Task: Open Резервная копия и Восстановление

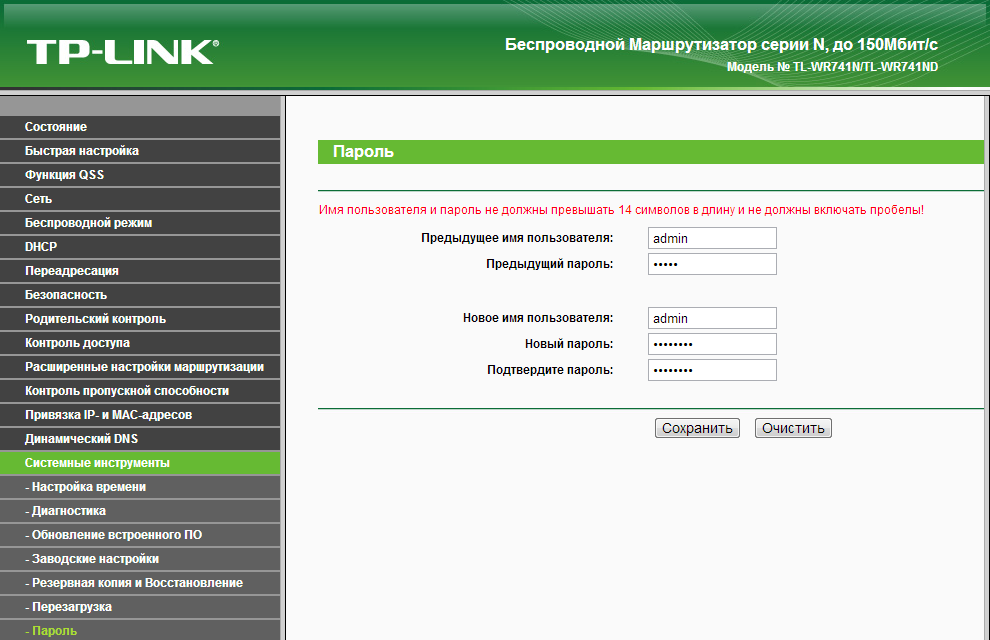Action: (140, 583)
